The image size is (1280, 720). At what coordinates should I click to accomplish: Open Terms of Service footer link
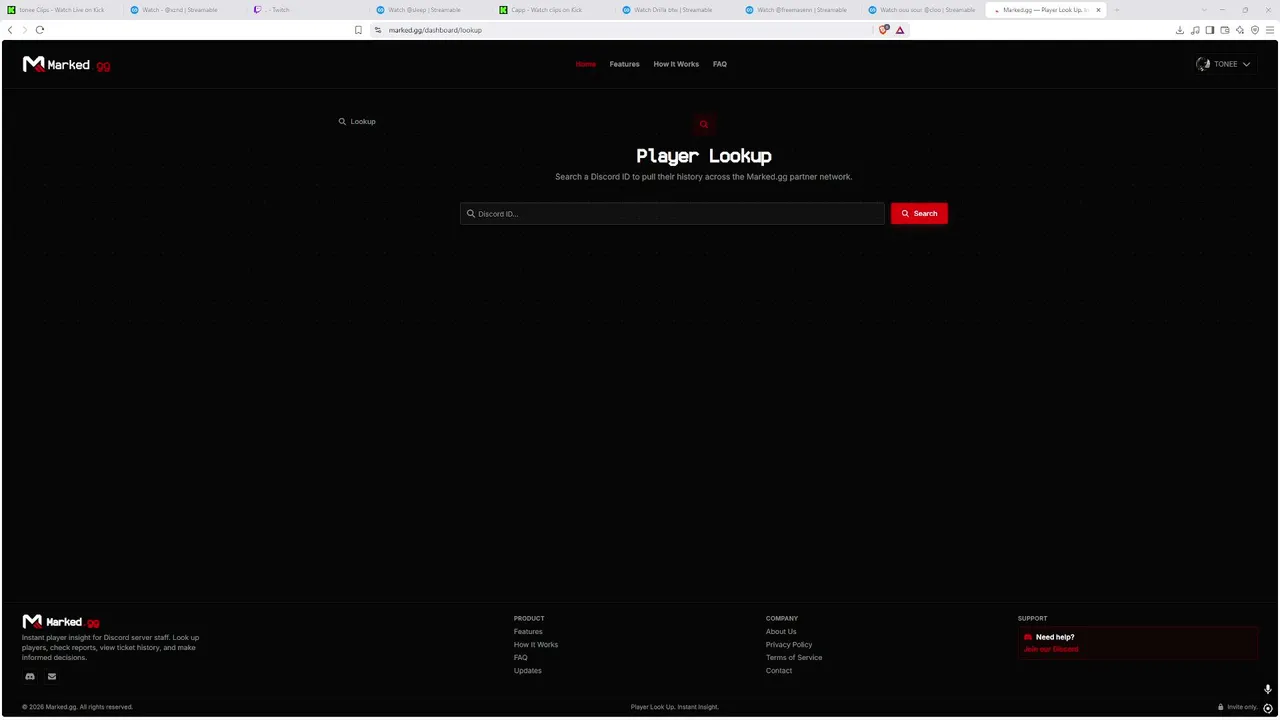(x=794, y=657)
